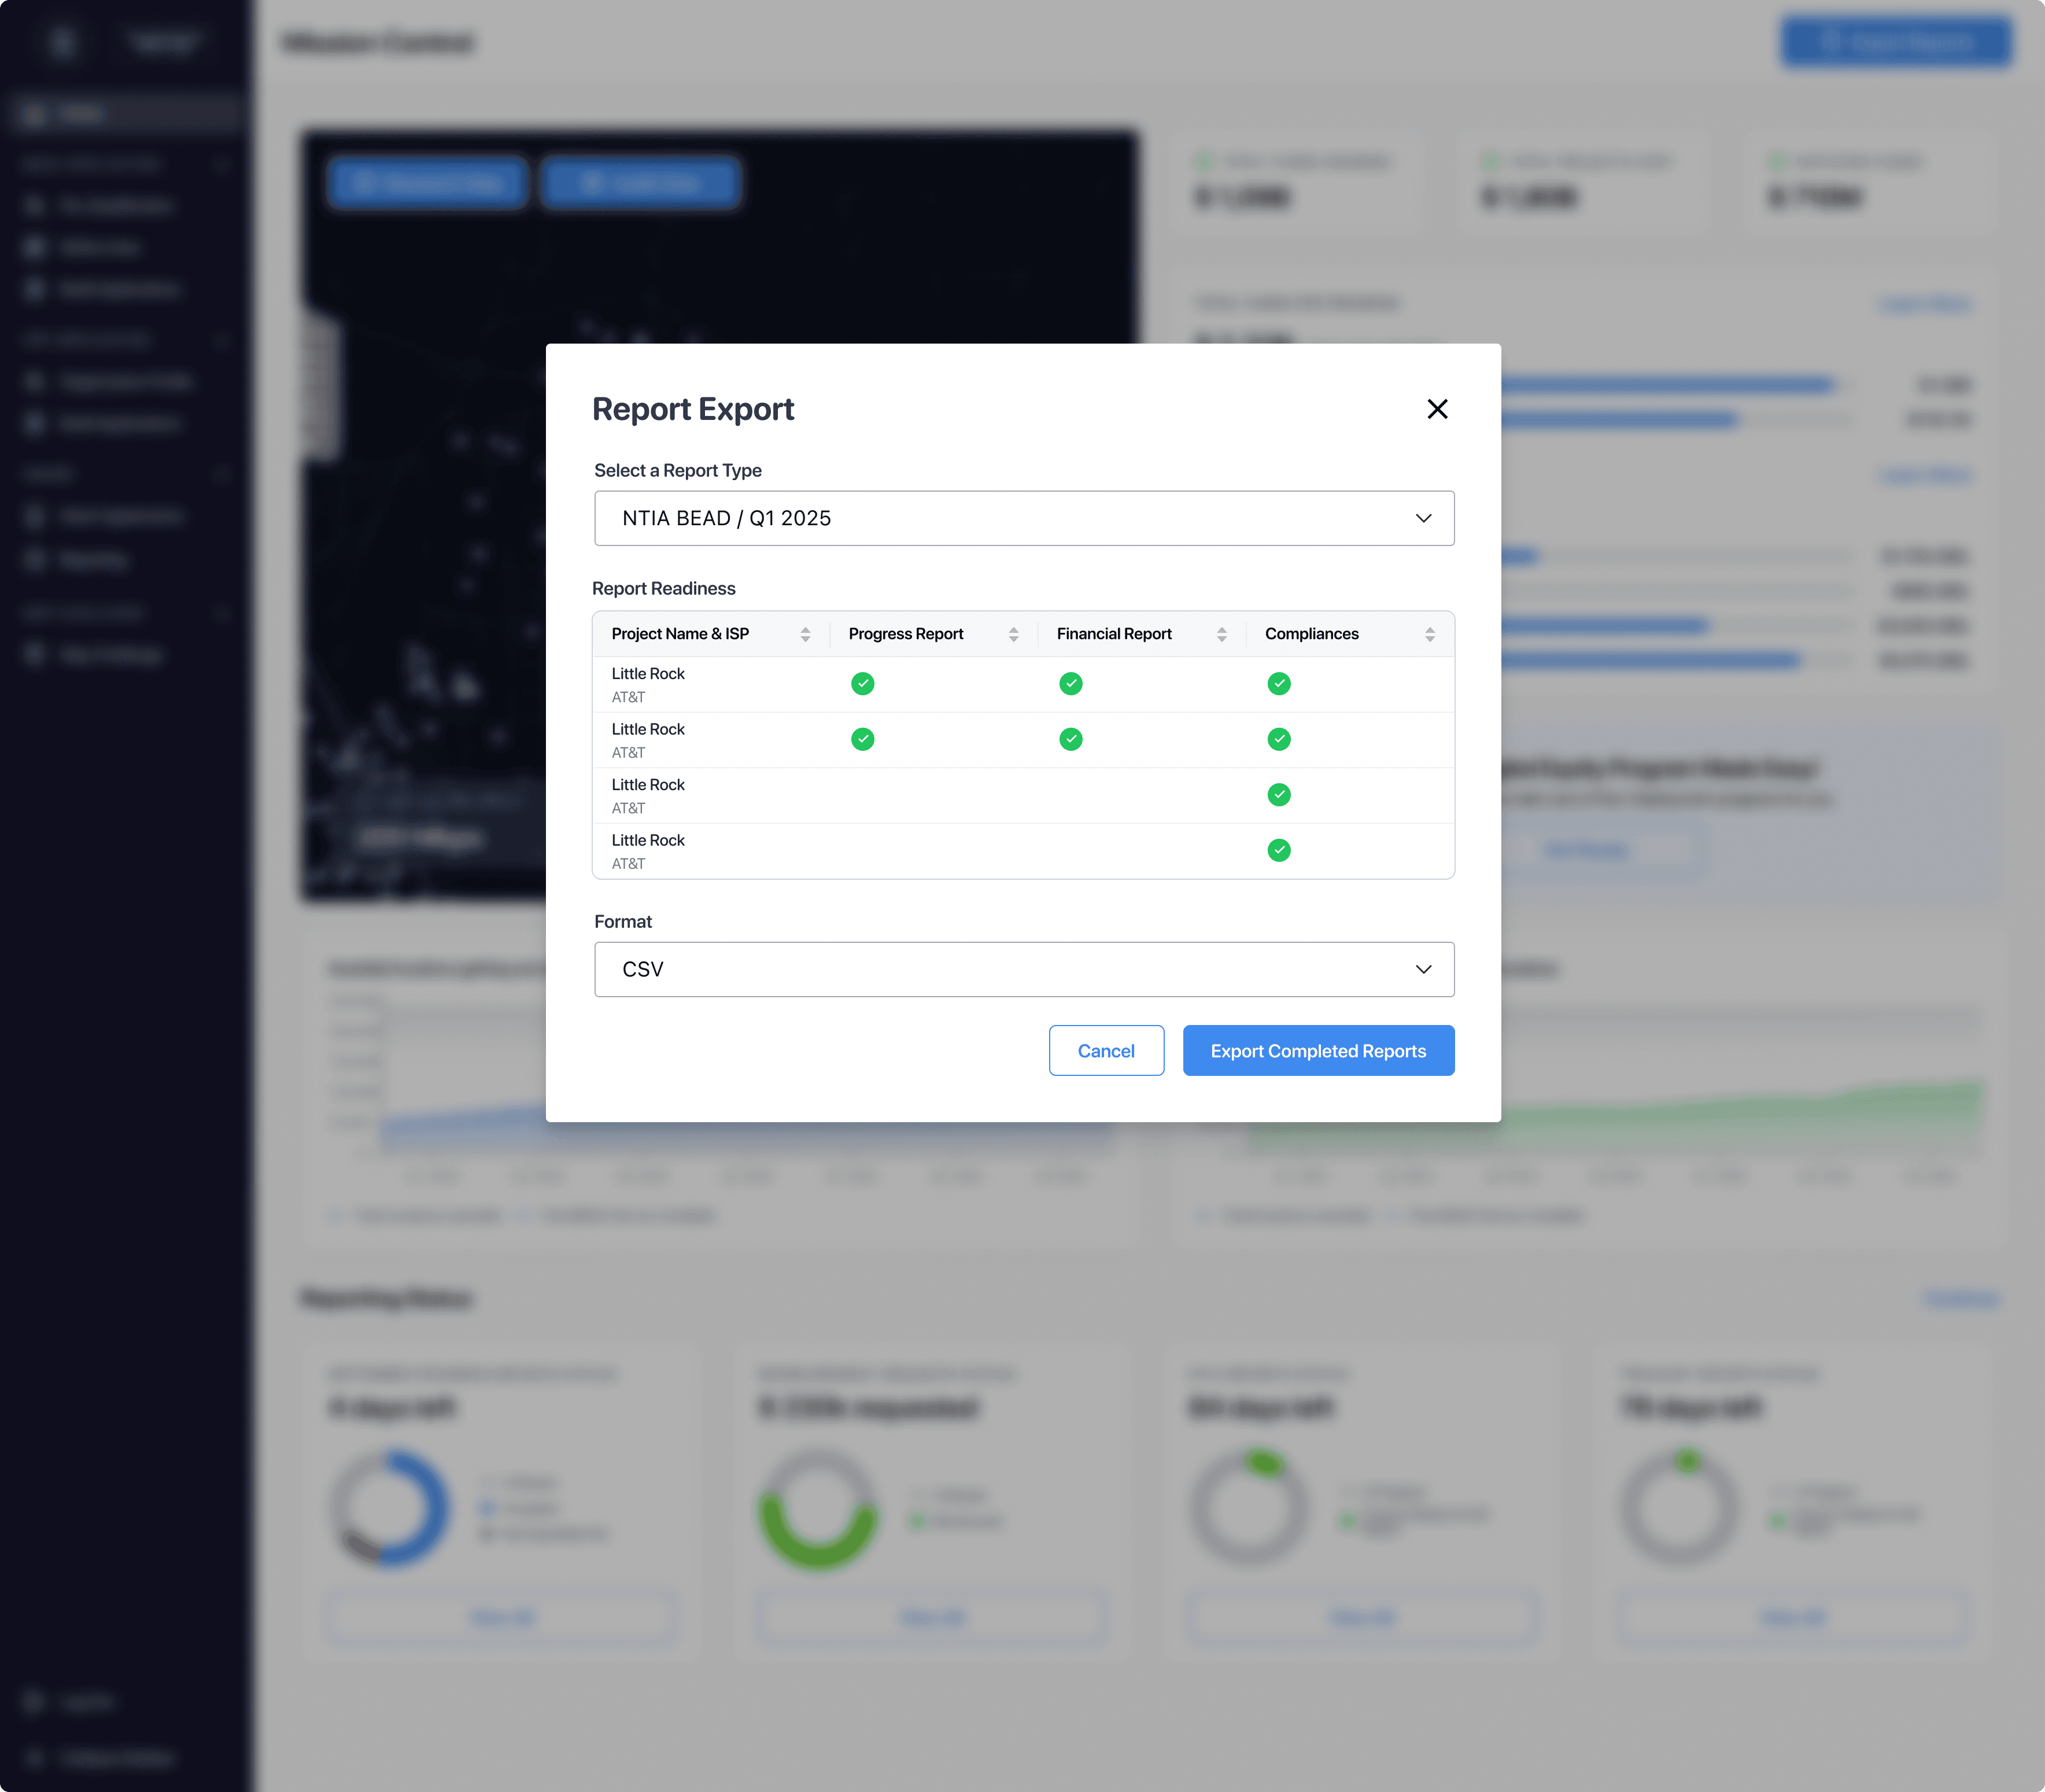Viewport: 2045px width, 1792px height.
Task: Click fourth row's Compliances green checkmark
Action: pos(1278,850)
